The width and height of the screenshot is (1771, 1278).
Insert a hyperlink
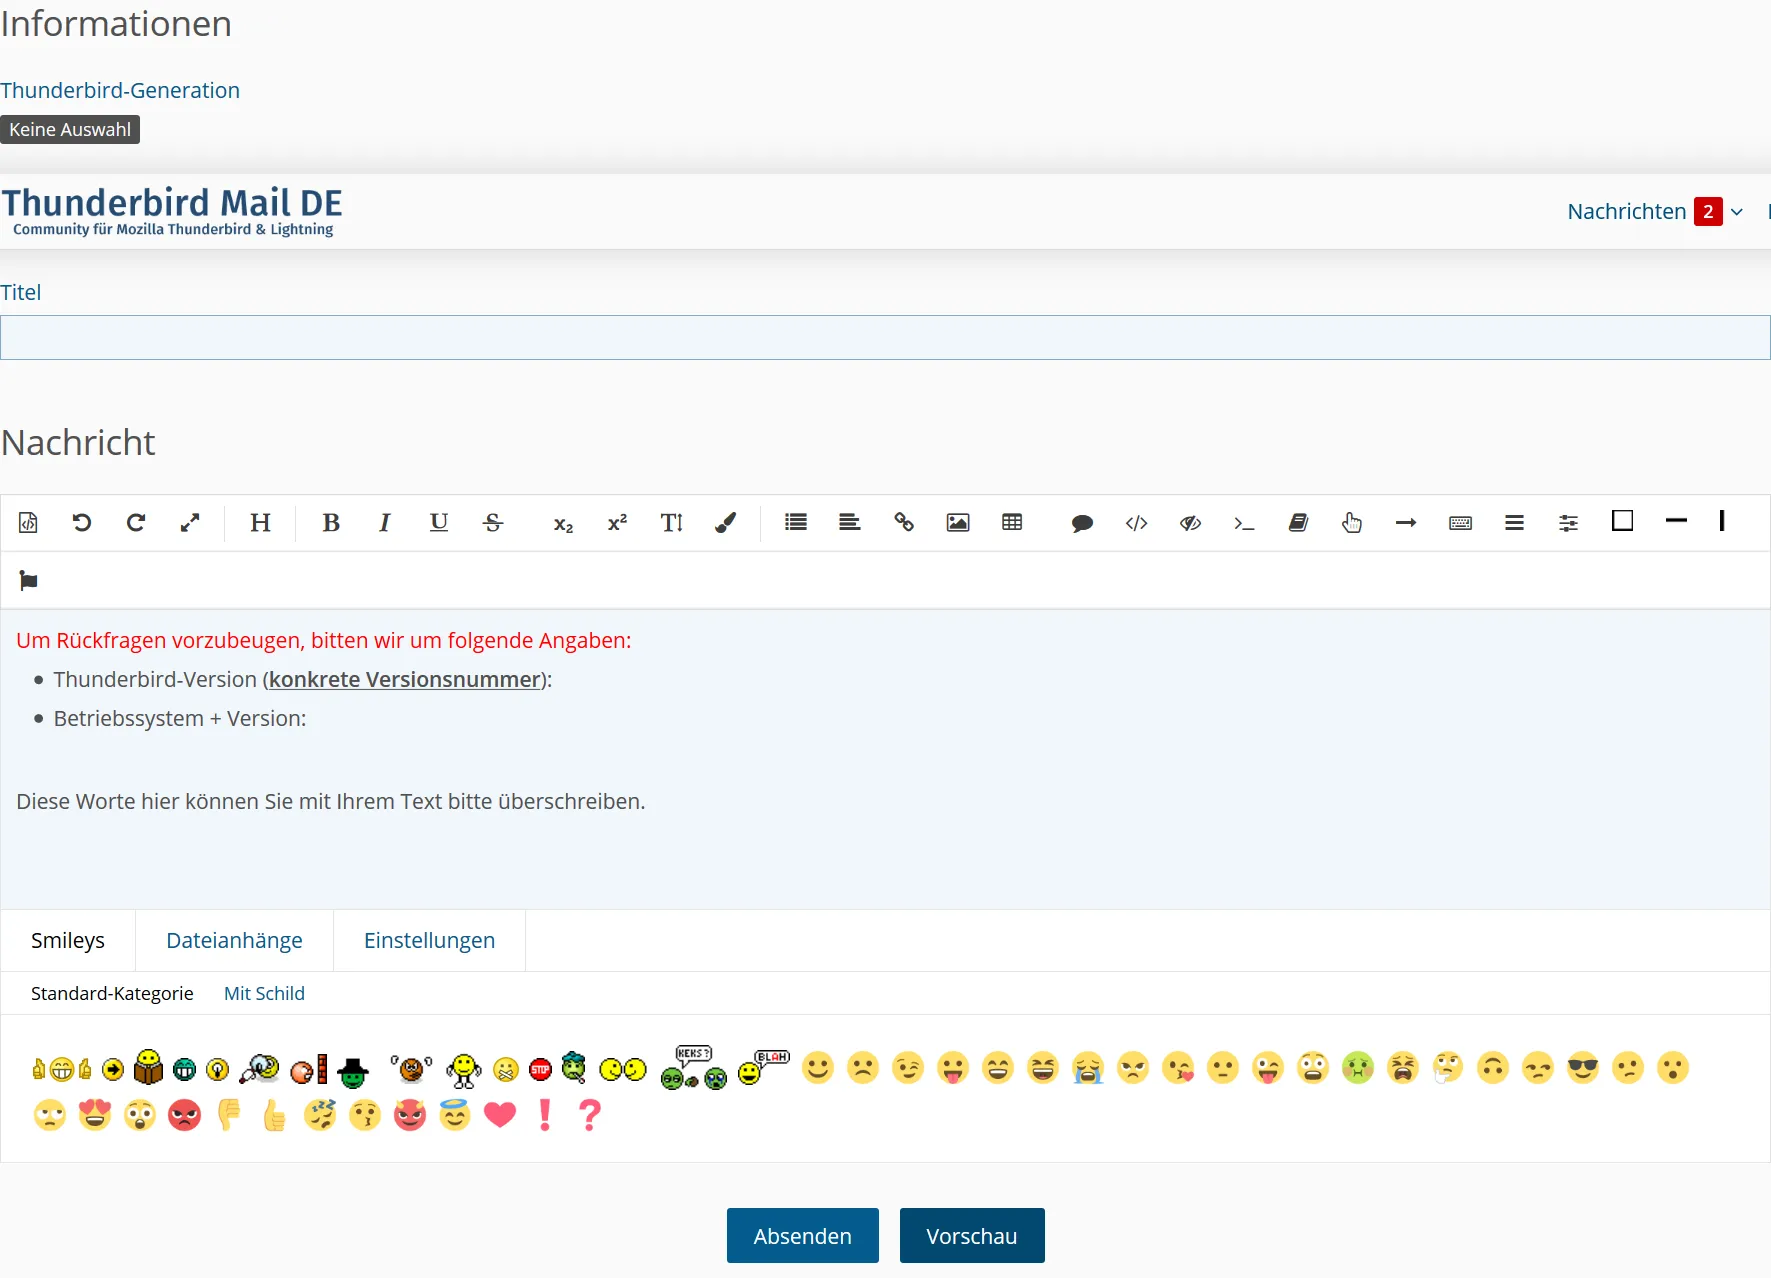click(x=904, y=522)
